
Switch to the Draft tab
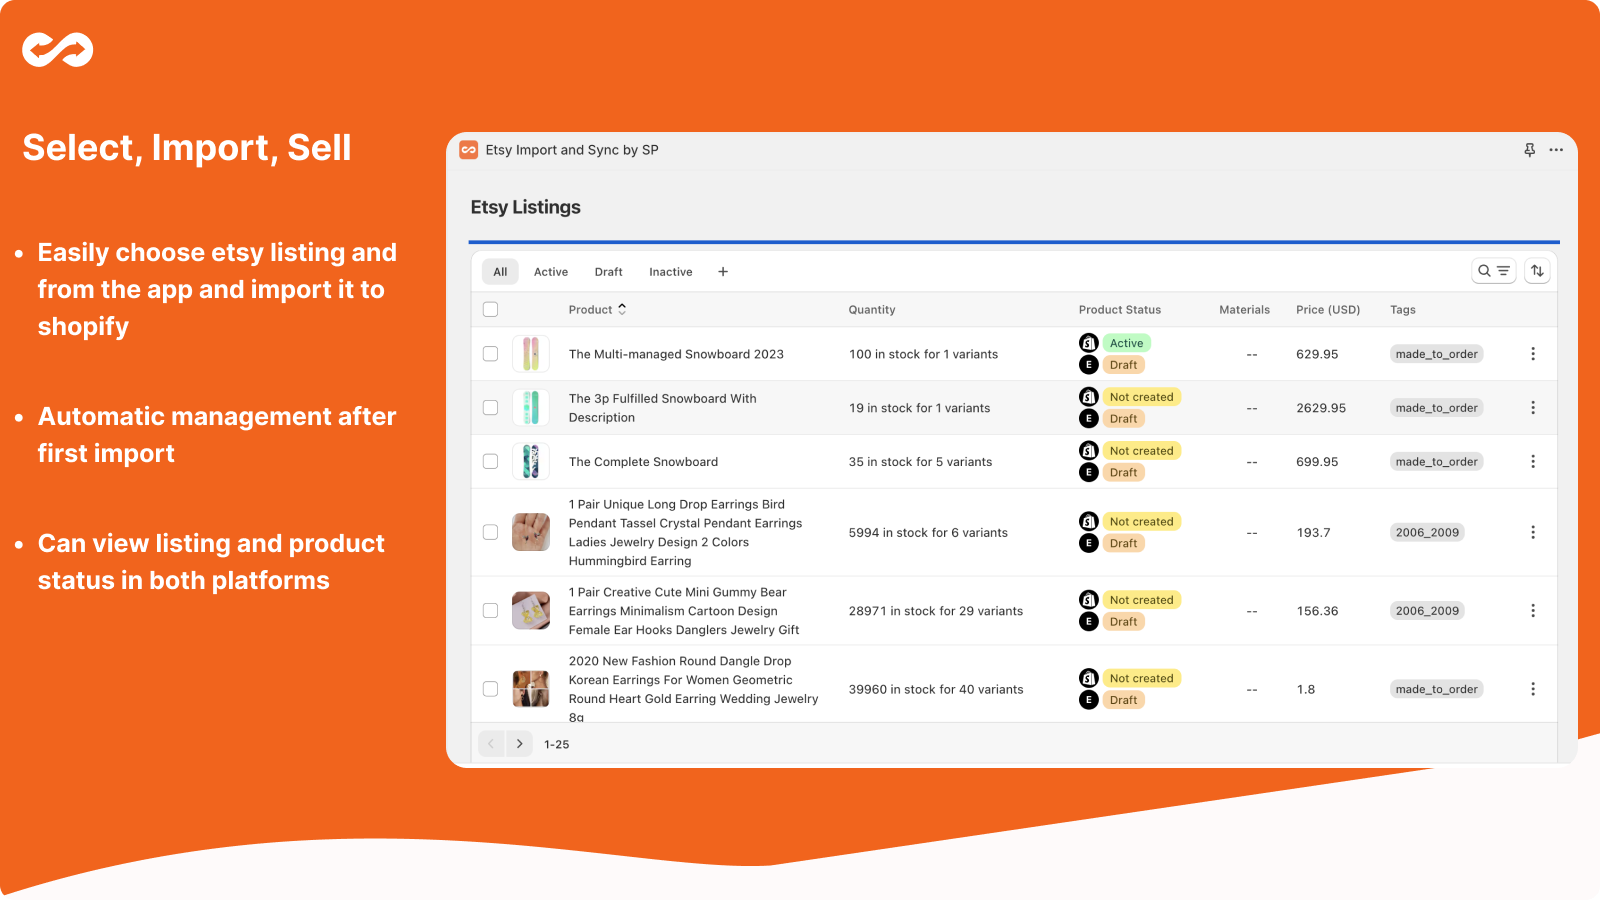(x=608, y=272)
